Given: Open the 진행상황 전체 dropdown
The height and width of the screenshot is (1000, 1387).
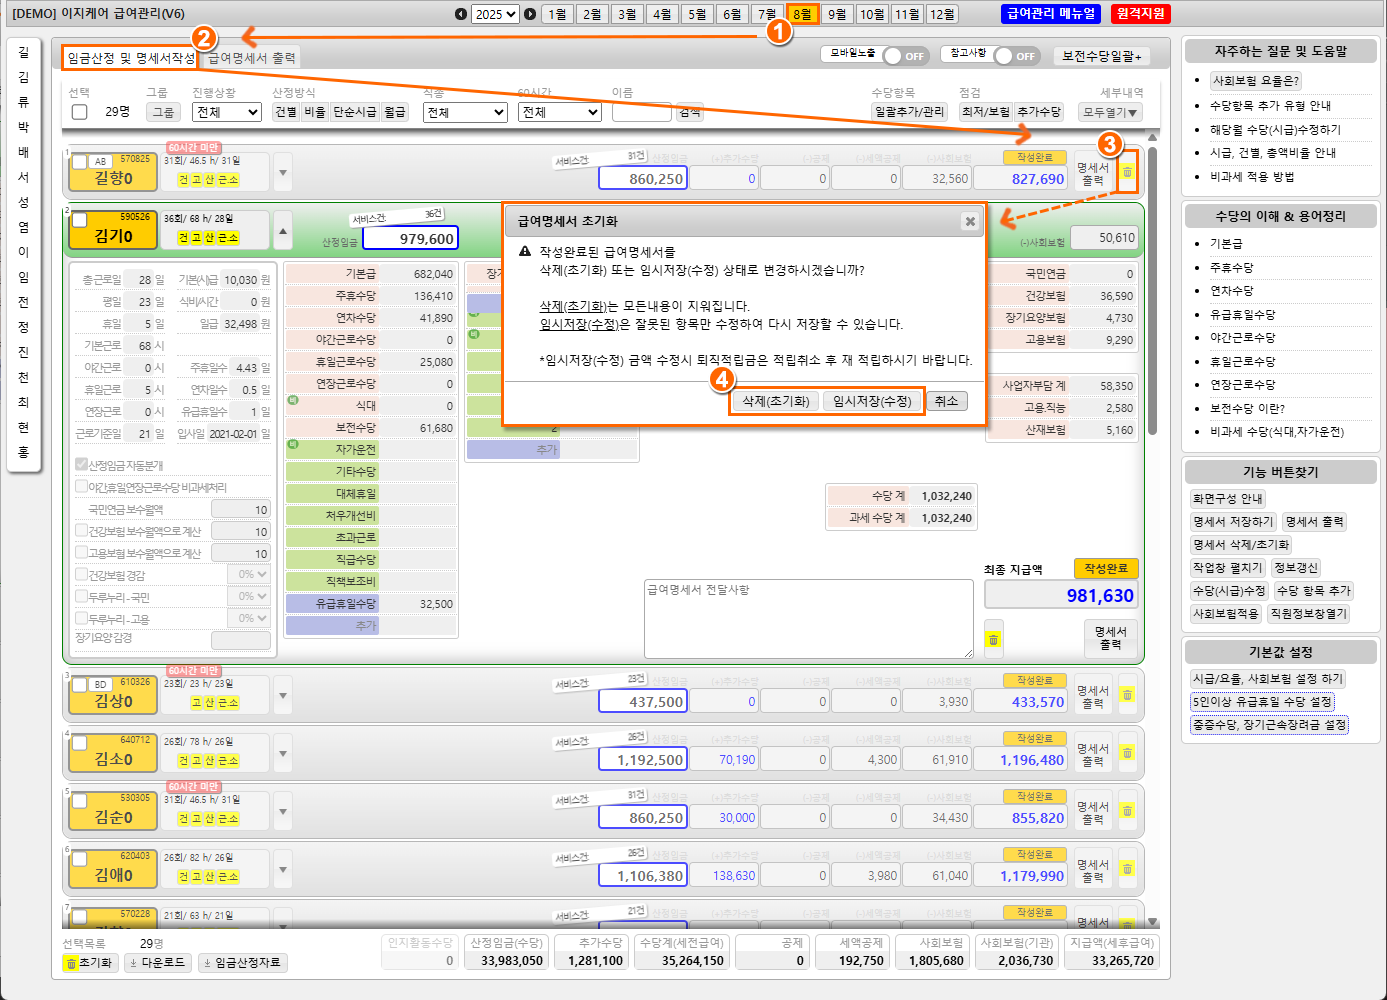Looking at the screenshot, I should click(227, 112).
